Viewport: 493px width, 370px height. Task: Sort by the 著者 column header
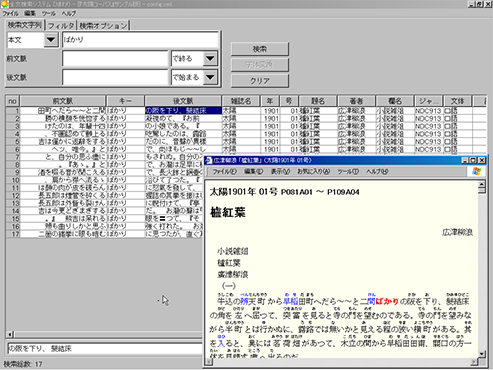click(356, 101)
